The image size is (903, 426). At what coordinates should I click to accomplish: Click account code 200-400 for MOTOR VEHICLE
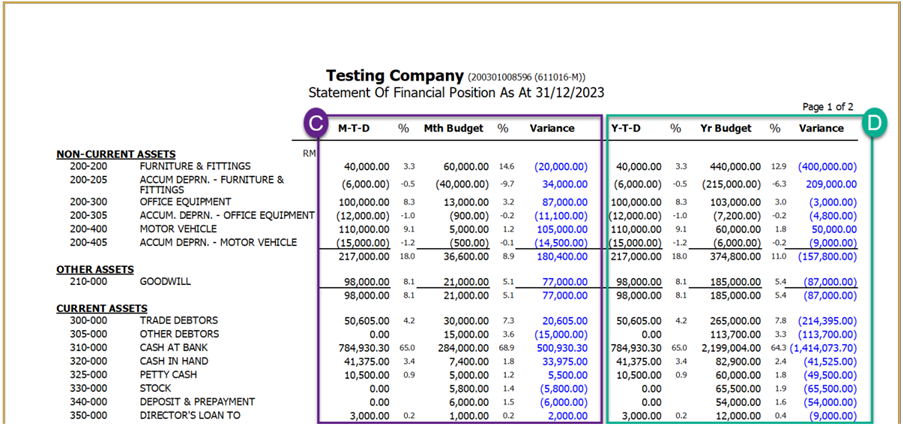point(81,228)
